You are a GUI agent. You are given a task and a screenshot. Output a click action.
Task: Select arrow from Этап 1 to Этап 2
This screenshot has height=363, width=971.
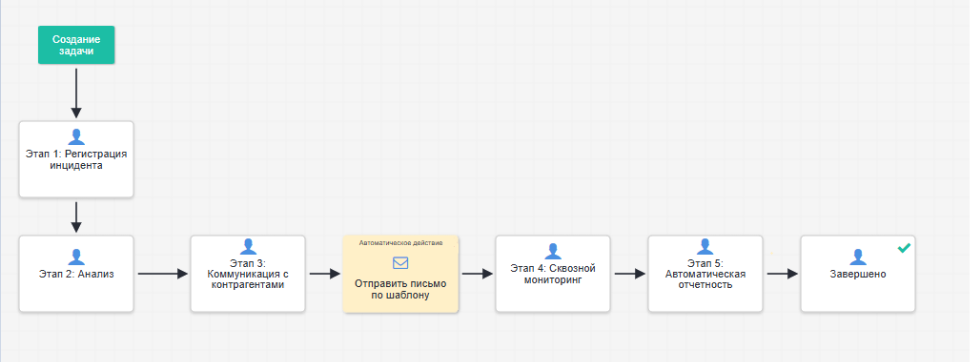76,217
